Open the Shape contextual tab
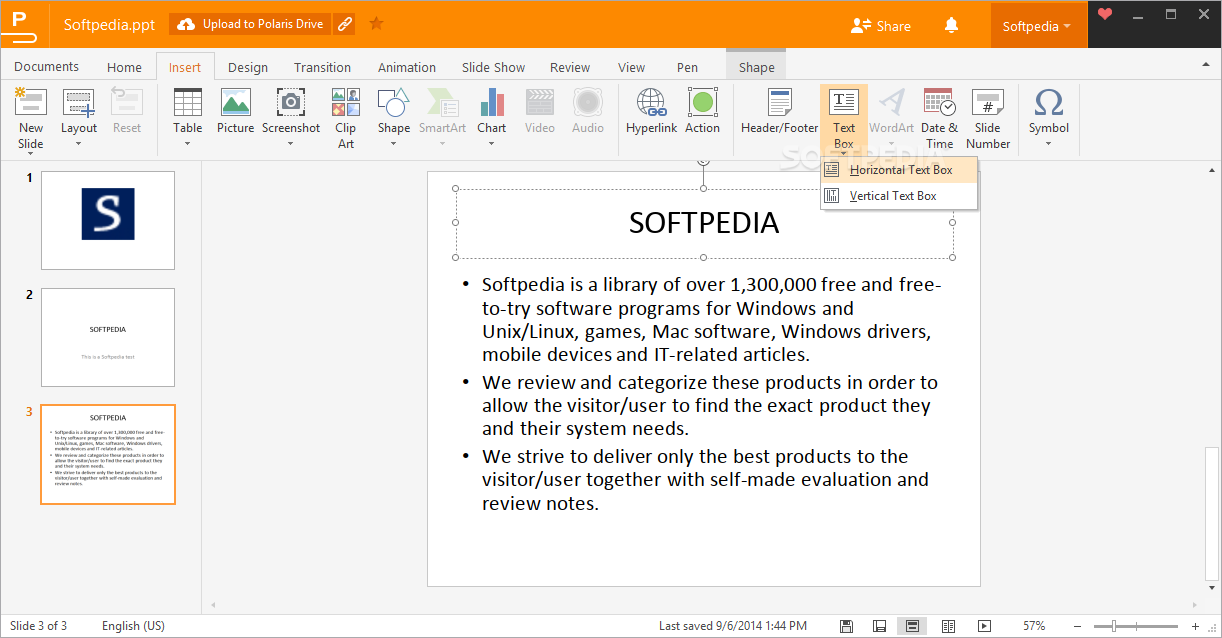The height and width of the screenshot is (638, 1222). (756, 67)
